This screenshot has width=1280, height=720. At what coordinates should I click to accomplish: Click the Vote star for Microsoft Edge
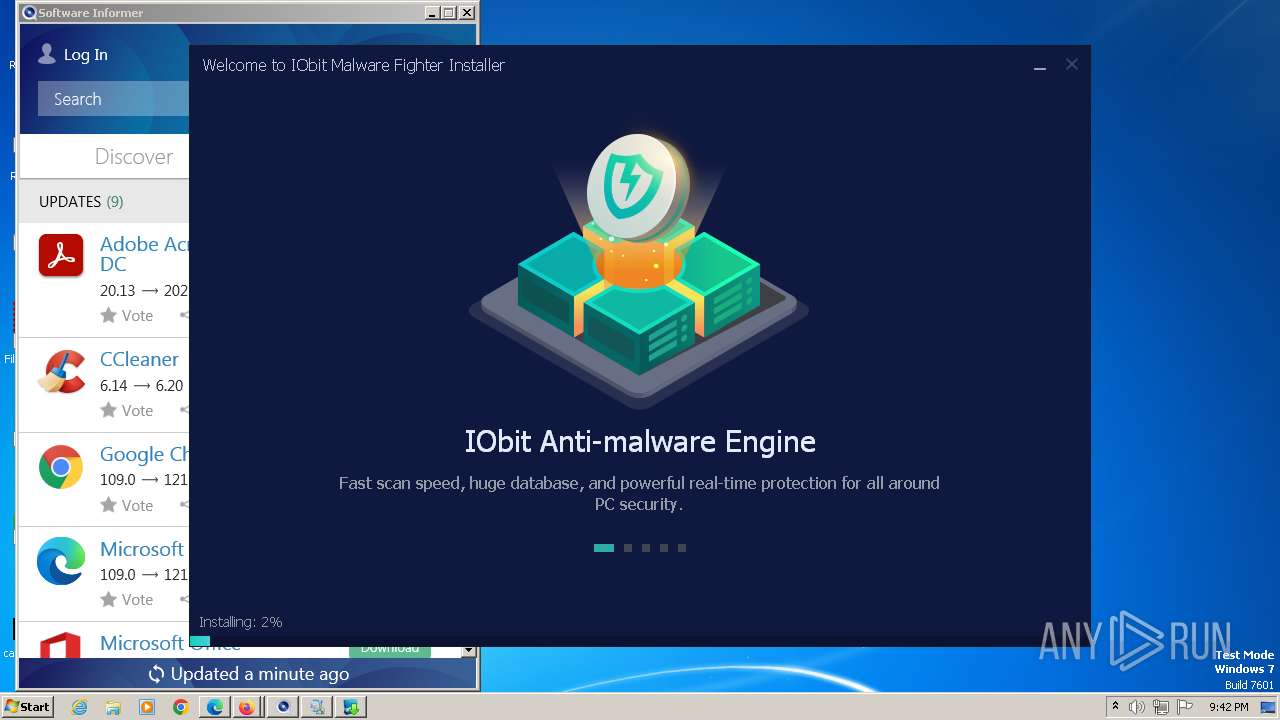point(108,599)
